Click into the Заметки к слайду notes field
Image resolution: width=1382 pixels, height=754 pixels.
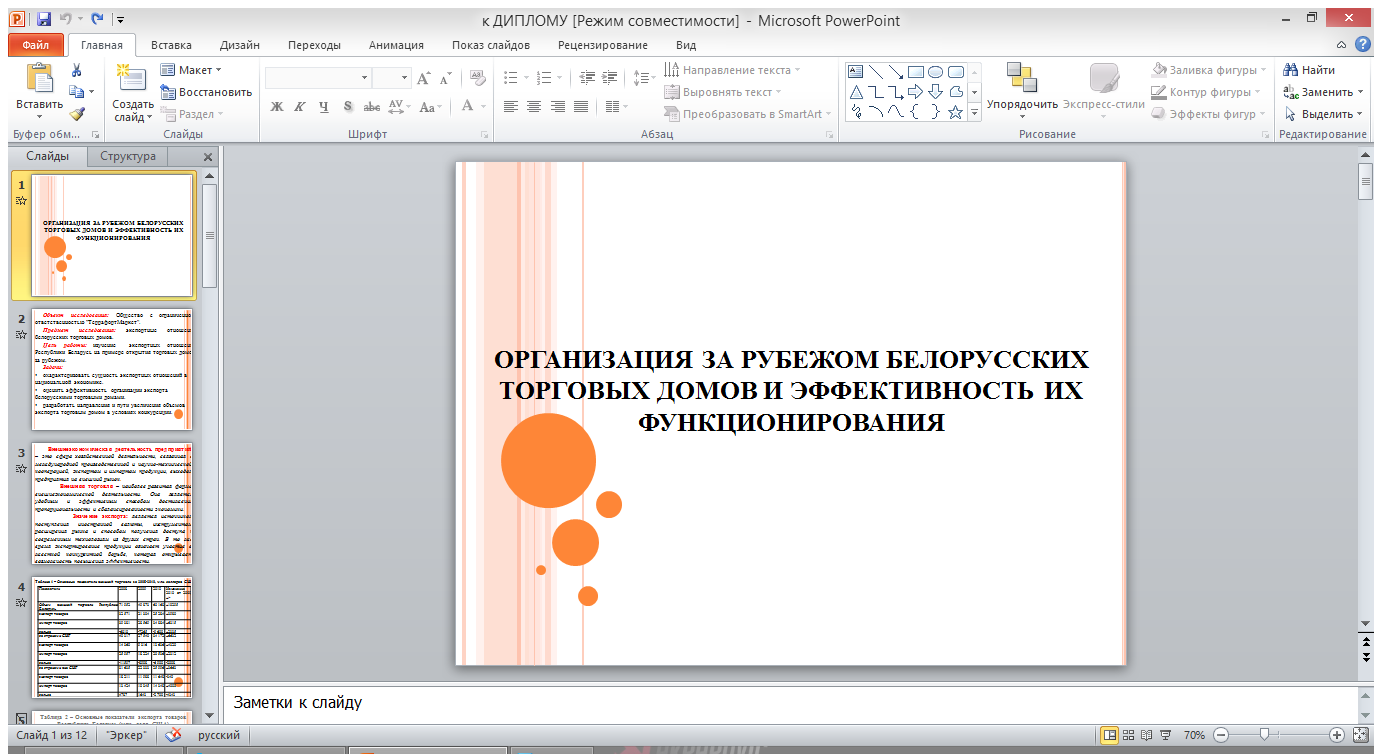[789, 703]
